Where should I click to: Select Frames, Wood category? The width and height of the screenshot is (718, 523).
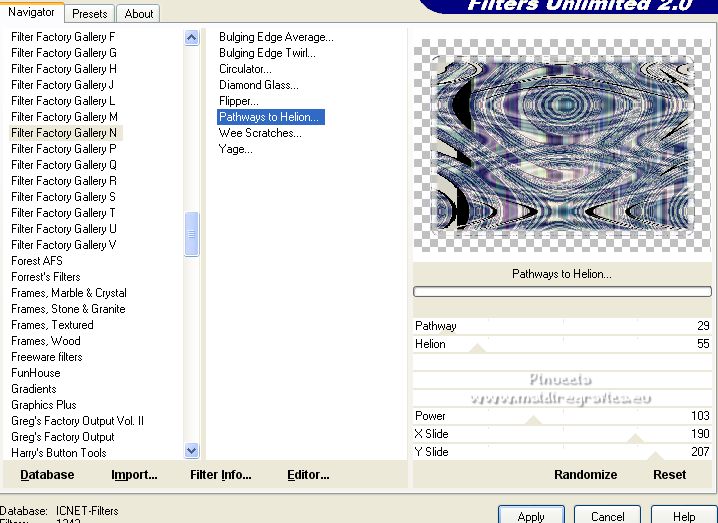46,341
